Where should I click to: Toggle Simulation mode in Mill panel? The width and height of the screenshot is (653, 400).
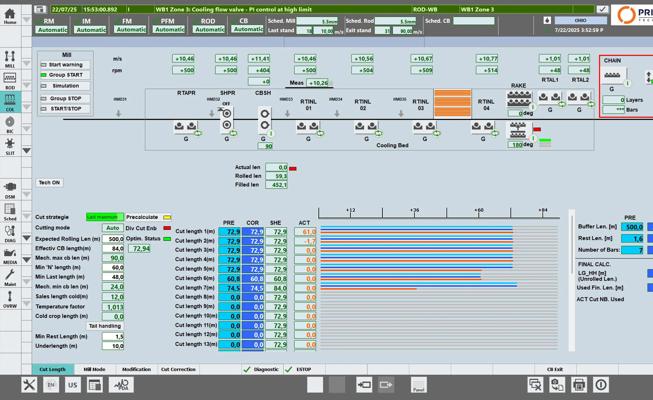(x=43, y=86)
